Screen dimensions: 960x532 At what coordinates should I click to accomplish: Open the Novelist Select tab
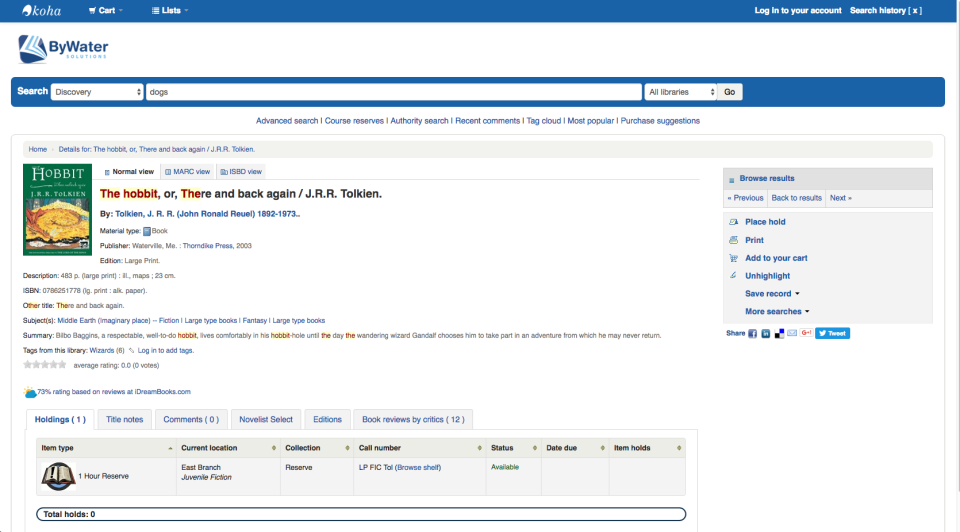(266, 419)
